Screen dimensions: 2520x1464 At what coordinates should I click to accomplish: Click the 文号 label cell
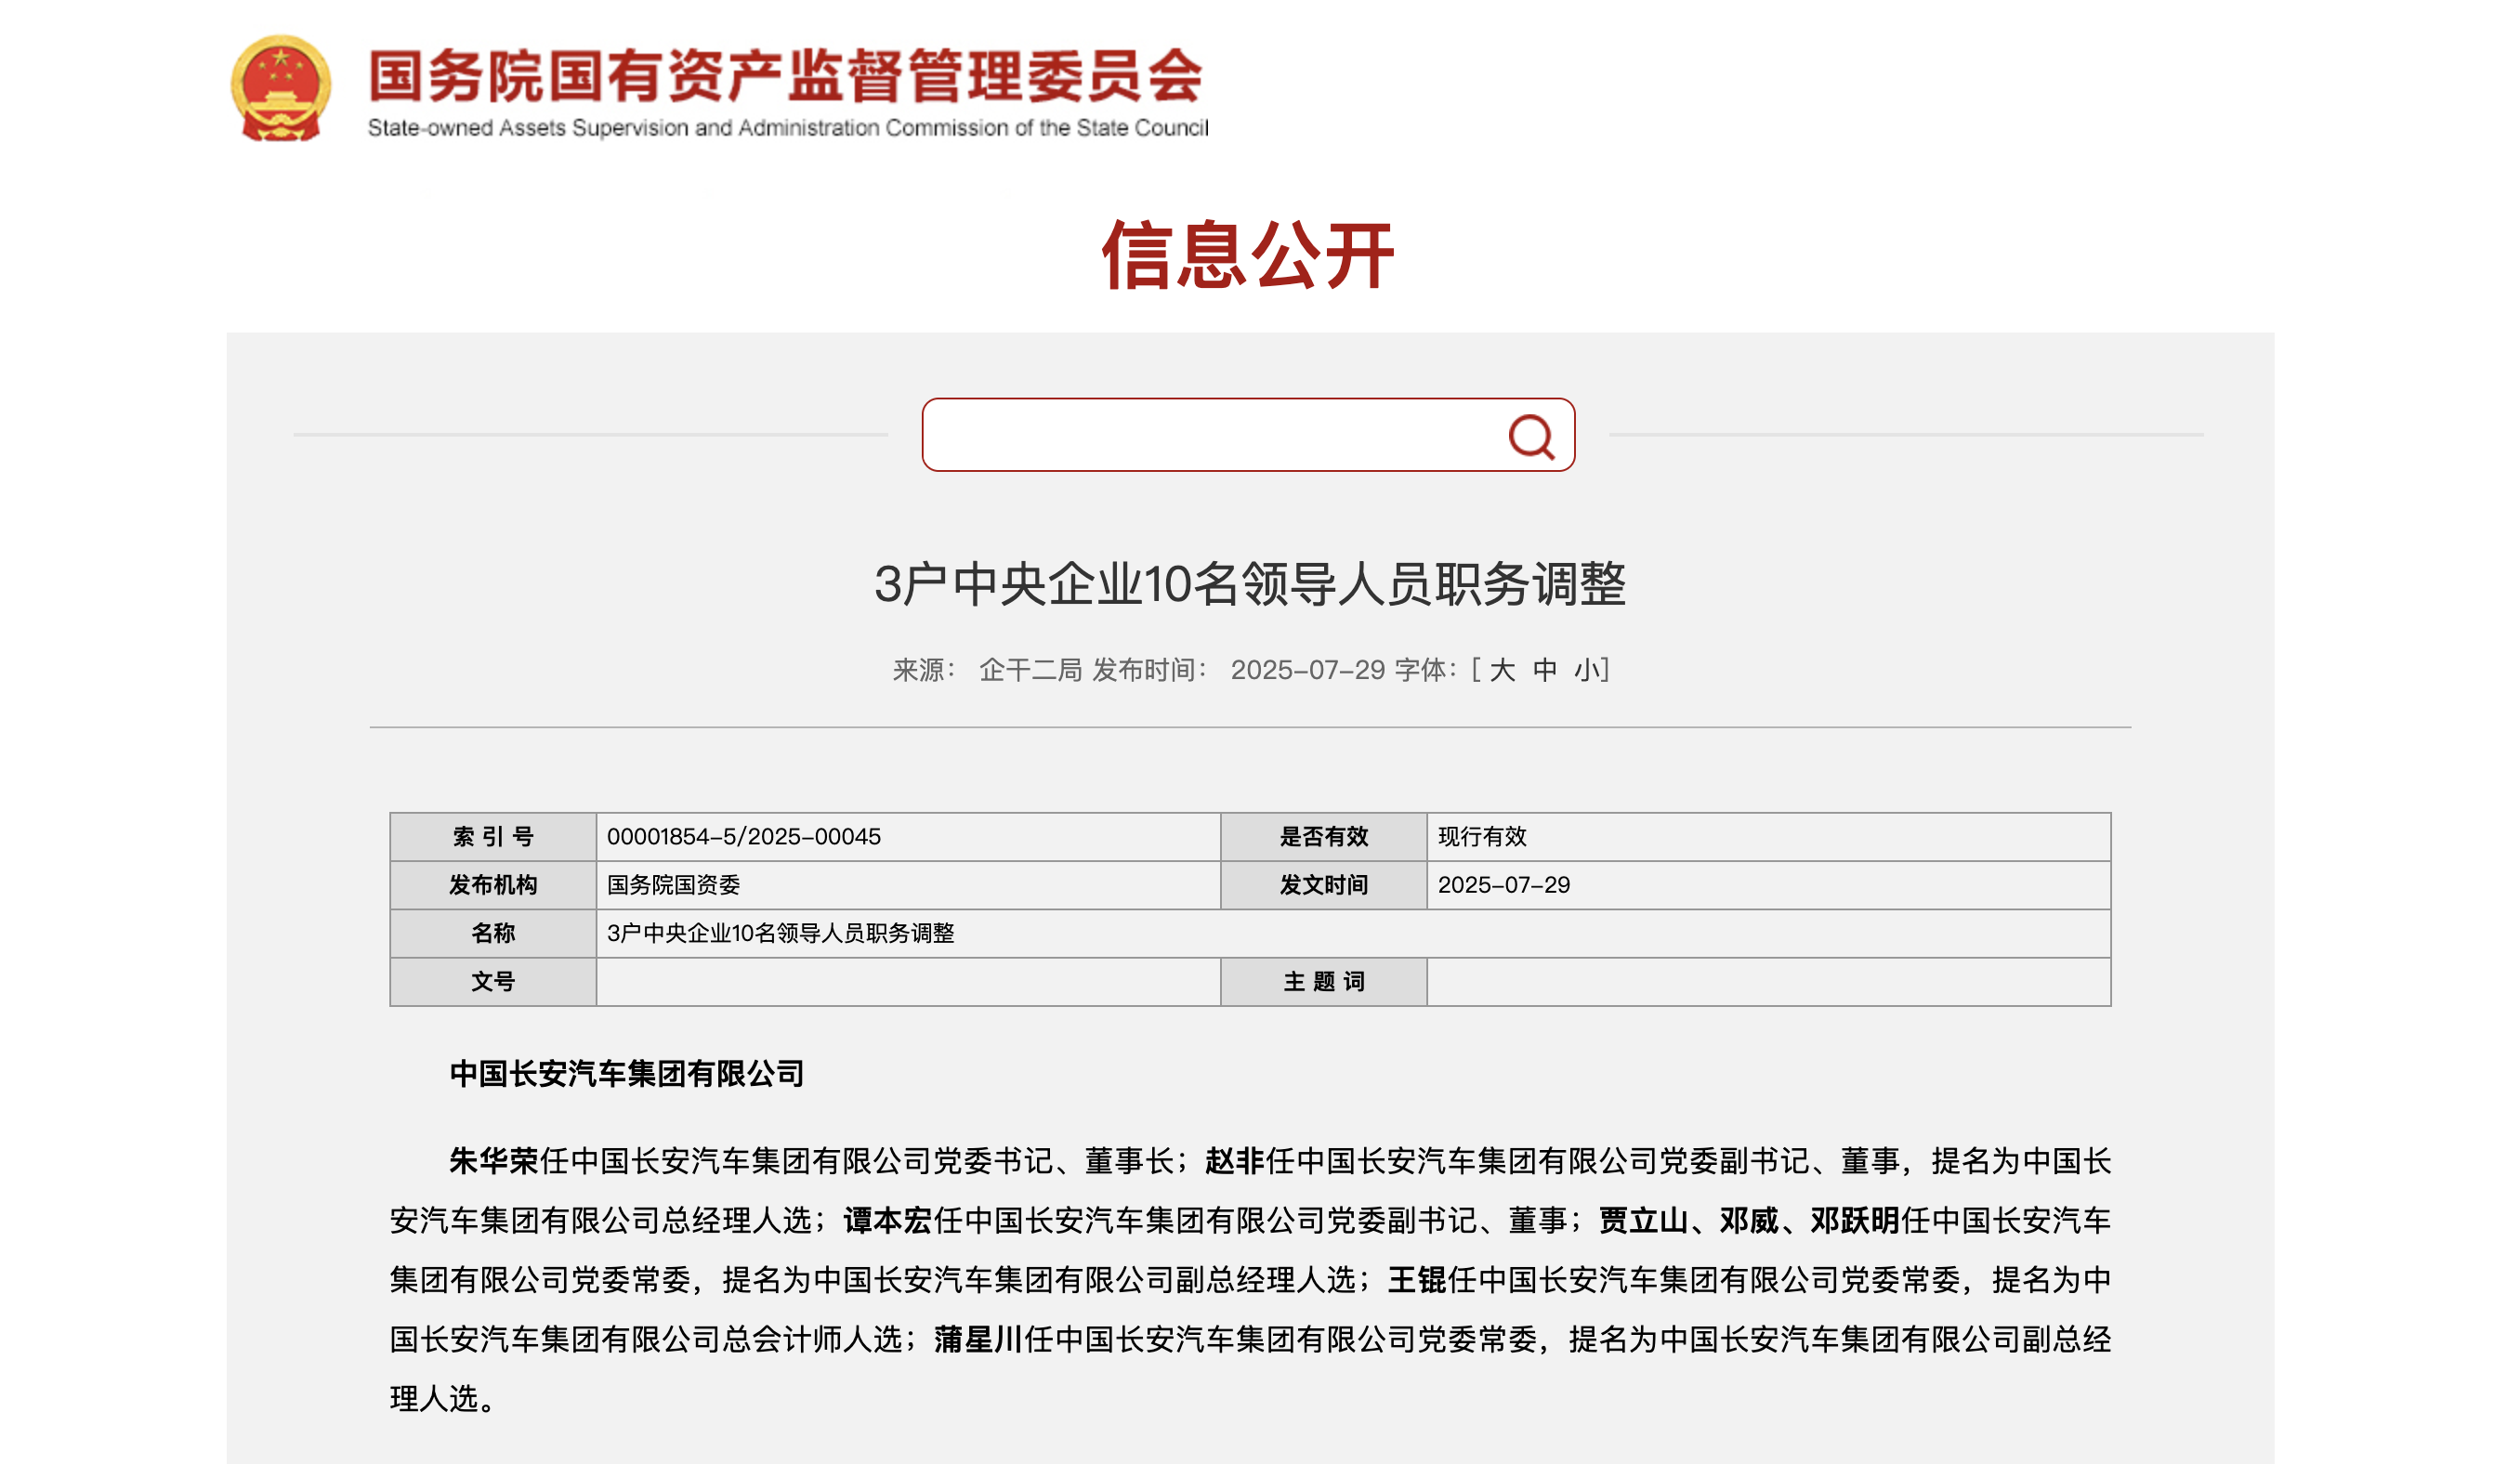[493, 982]
